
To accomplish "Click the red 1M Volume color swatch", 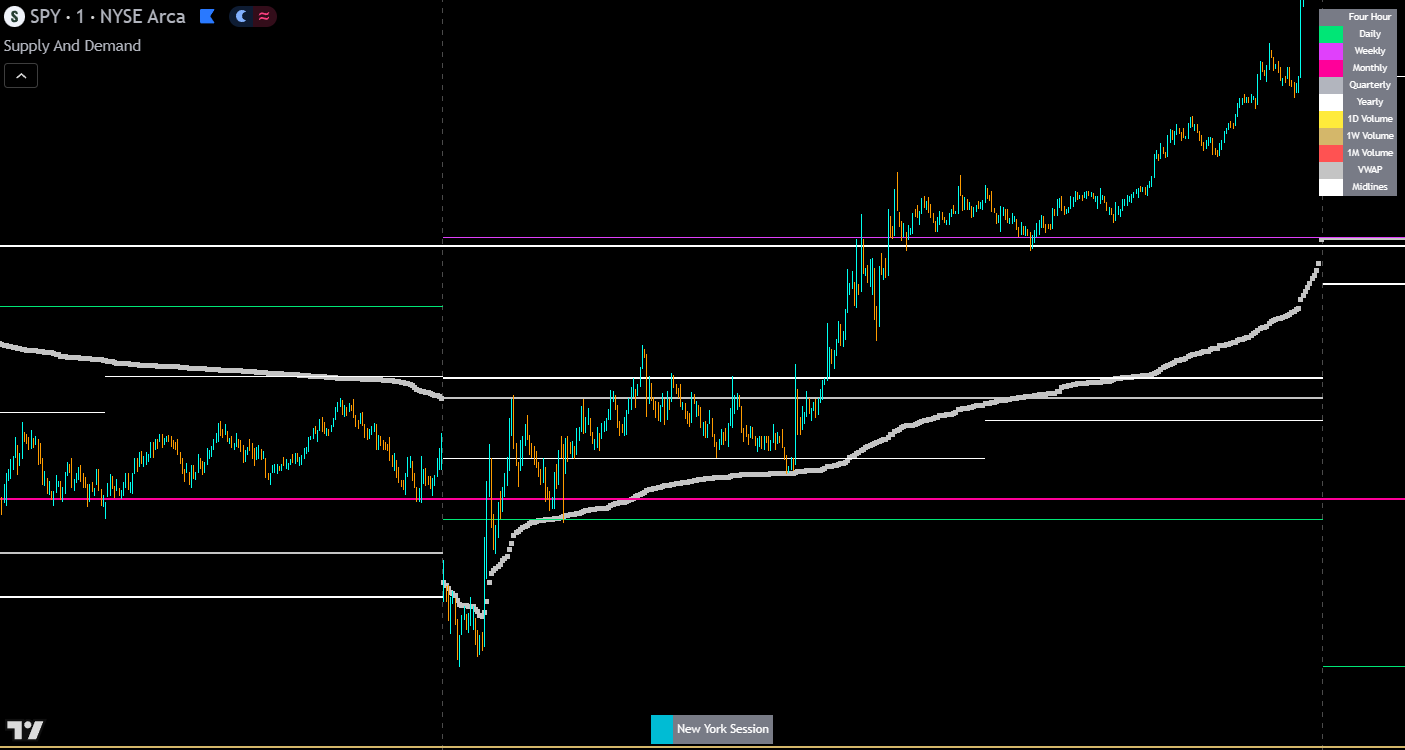I will coord(1331,153).
